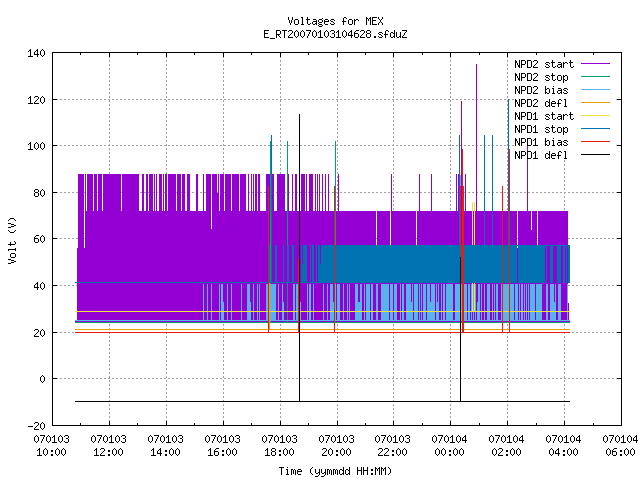Click the orange line sample for NPD2 defl
Image resolution: width=640 pixels, height=480 pixels.
(x=596, y=103)
